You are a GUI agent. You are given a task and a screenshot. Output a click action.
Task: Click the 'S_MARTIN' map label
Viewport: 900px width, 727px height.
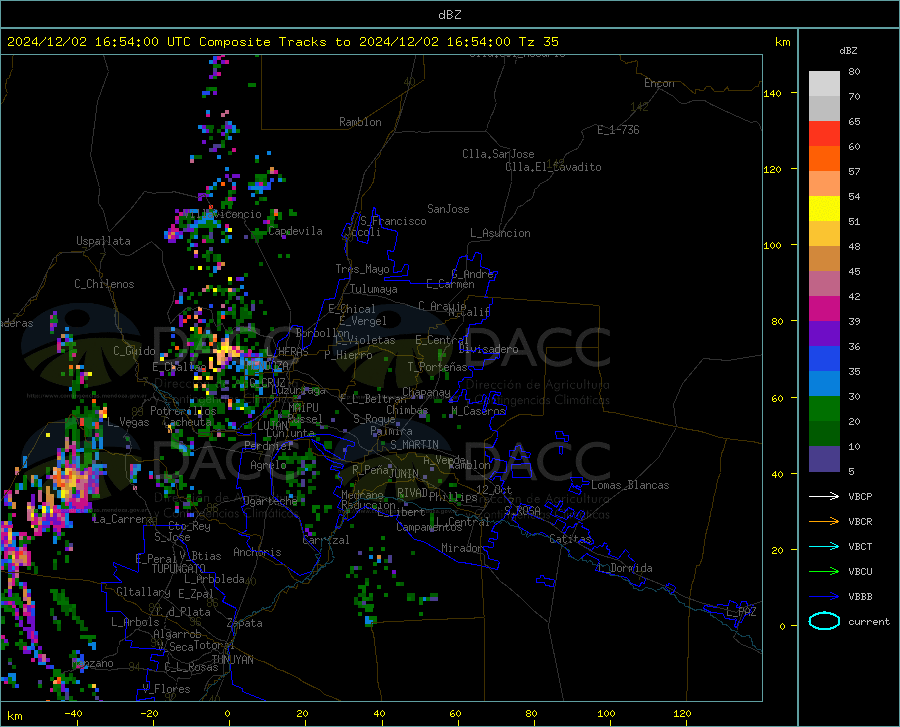point(414,445)
